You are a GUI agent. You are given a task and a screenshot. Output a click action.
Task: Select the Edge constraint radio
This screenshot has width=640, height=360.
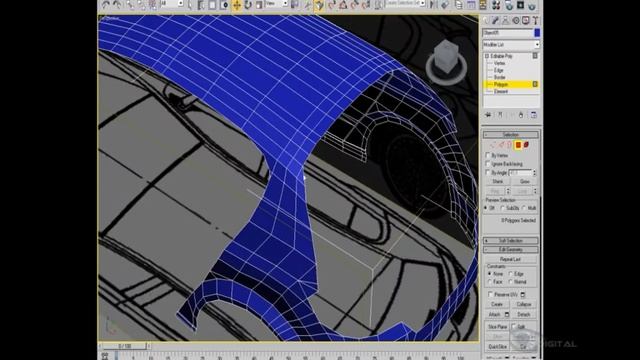[511, 274]
